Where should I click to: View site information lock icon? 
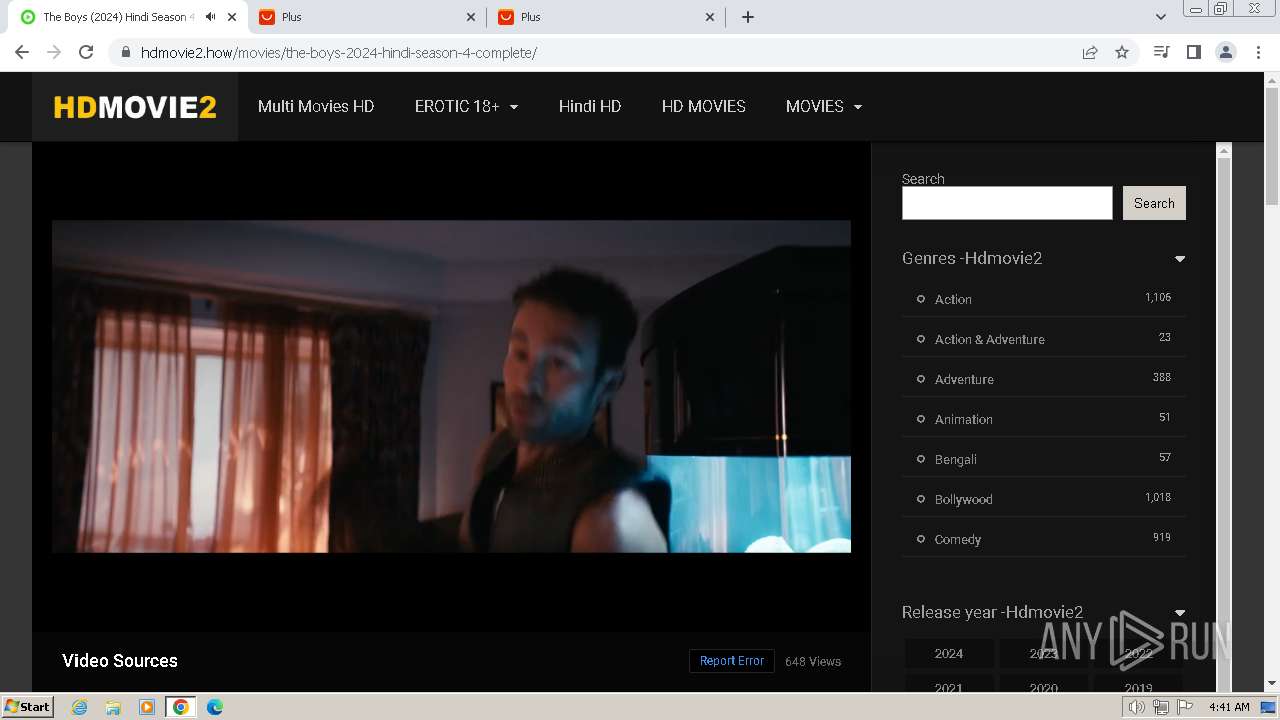(x=126, y=52)
